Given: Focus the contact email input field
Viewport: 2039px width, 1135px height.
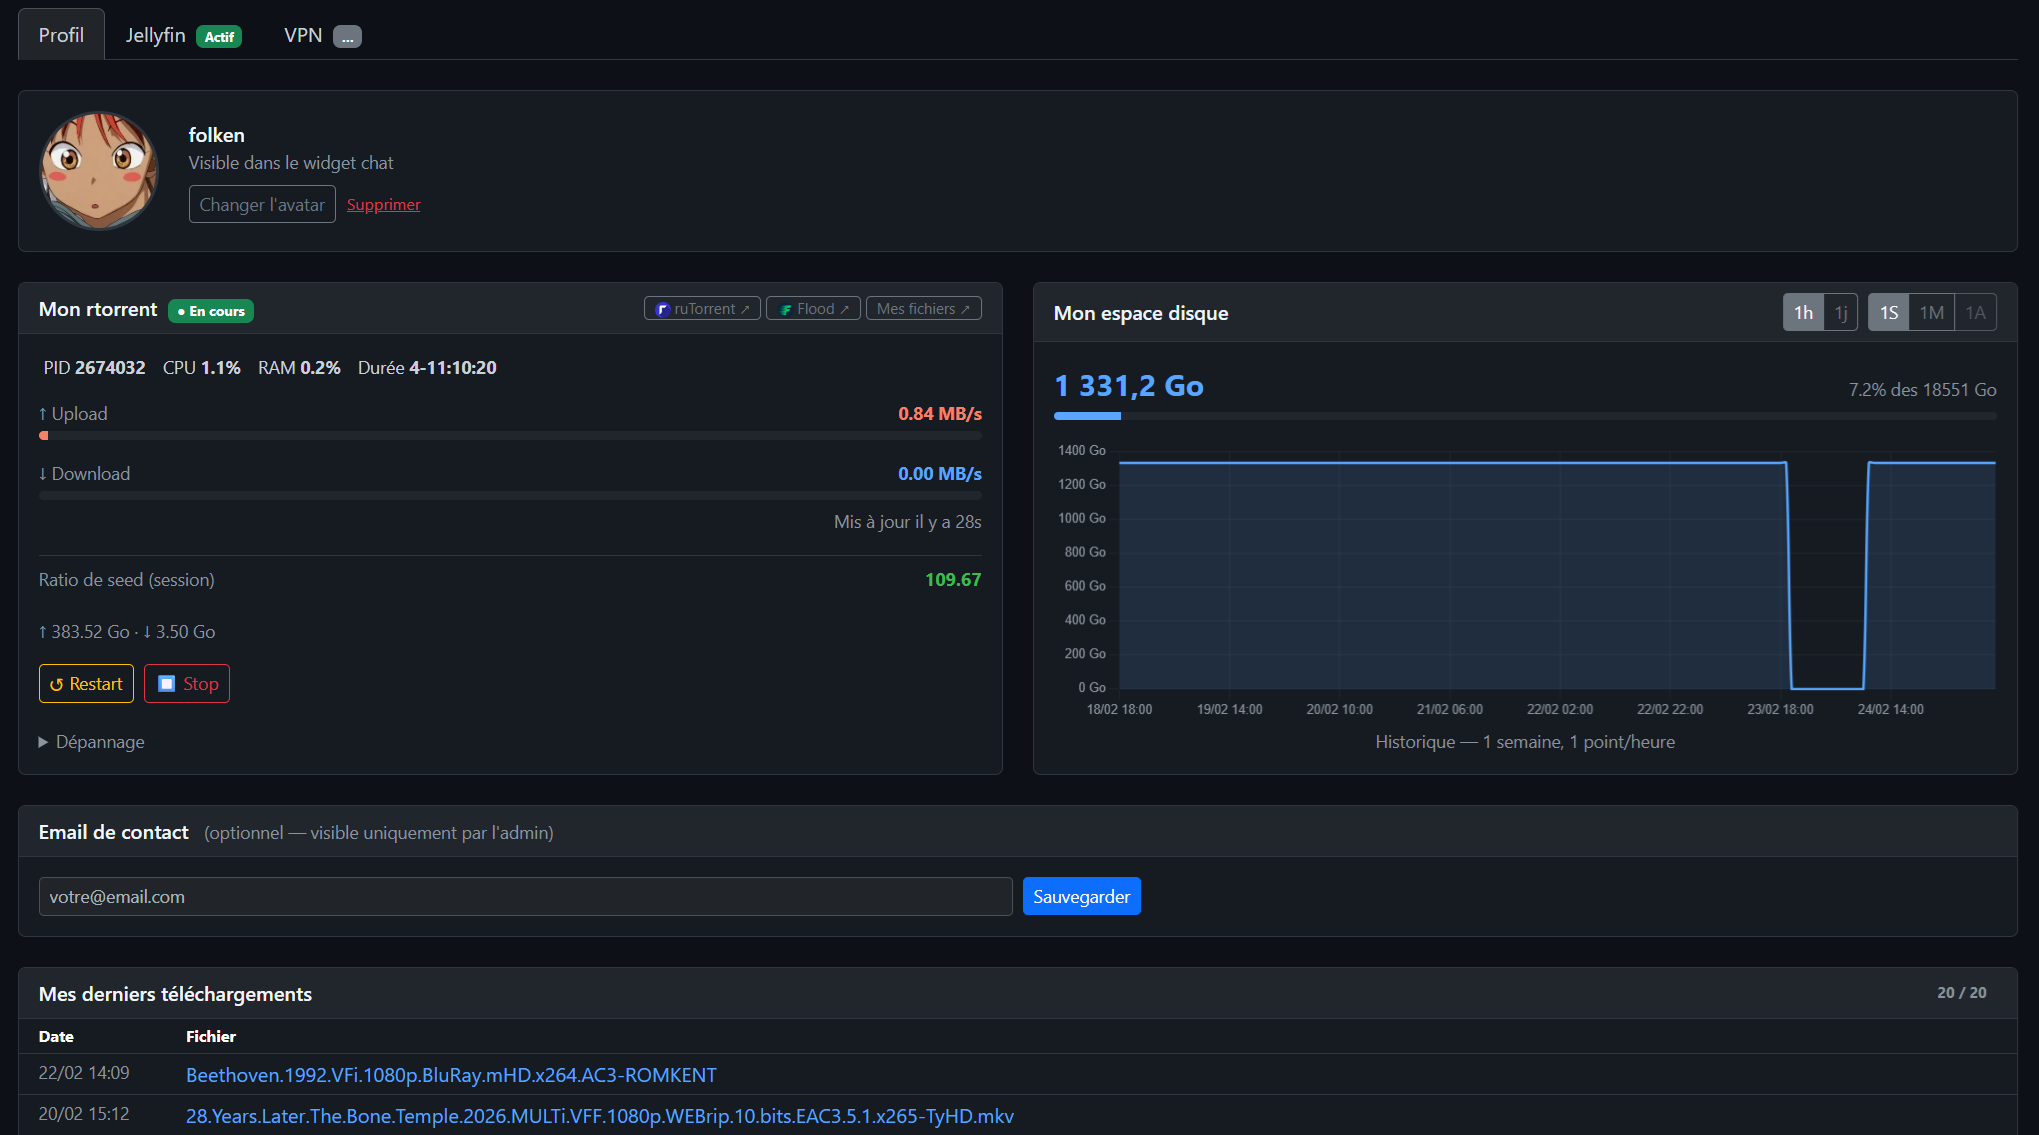Looking at the screenshot, I should pyautogui.click(x=525, y=897).
